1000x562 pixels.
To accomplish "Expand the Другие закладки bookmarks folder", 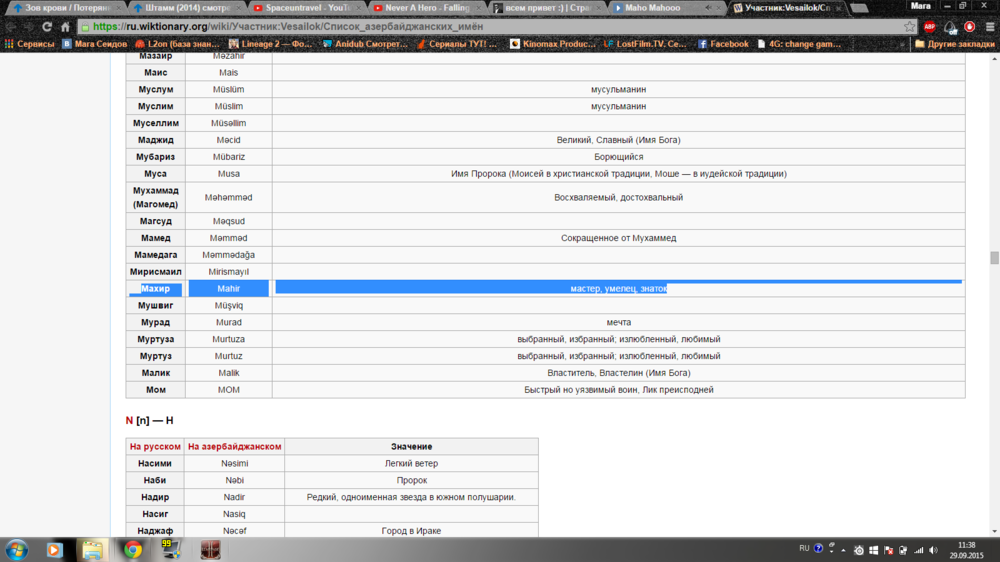I will pyautogui.click(x=955, y=44).
